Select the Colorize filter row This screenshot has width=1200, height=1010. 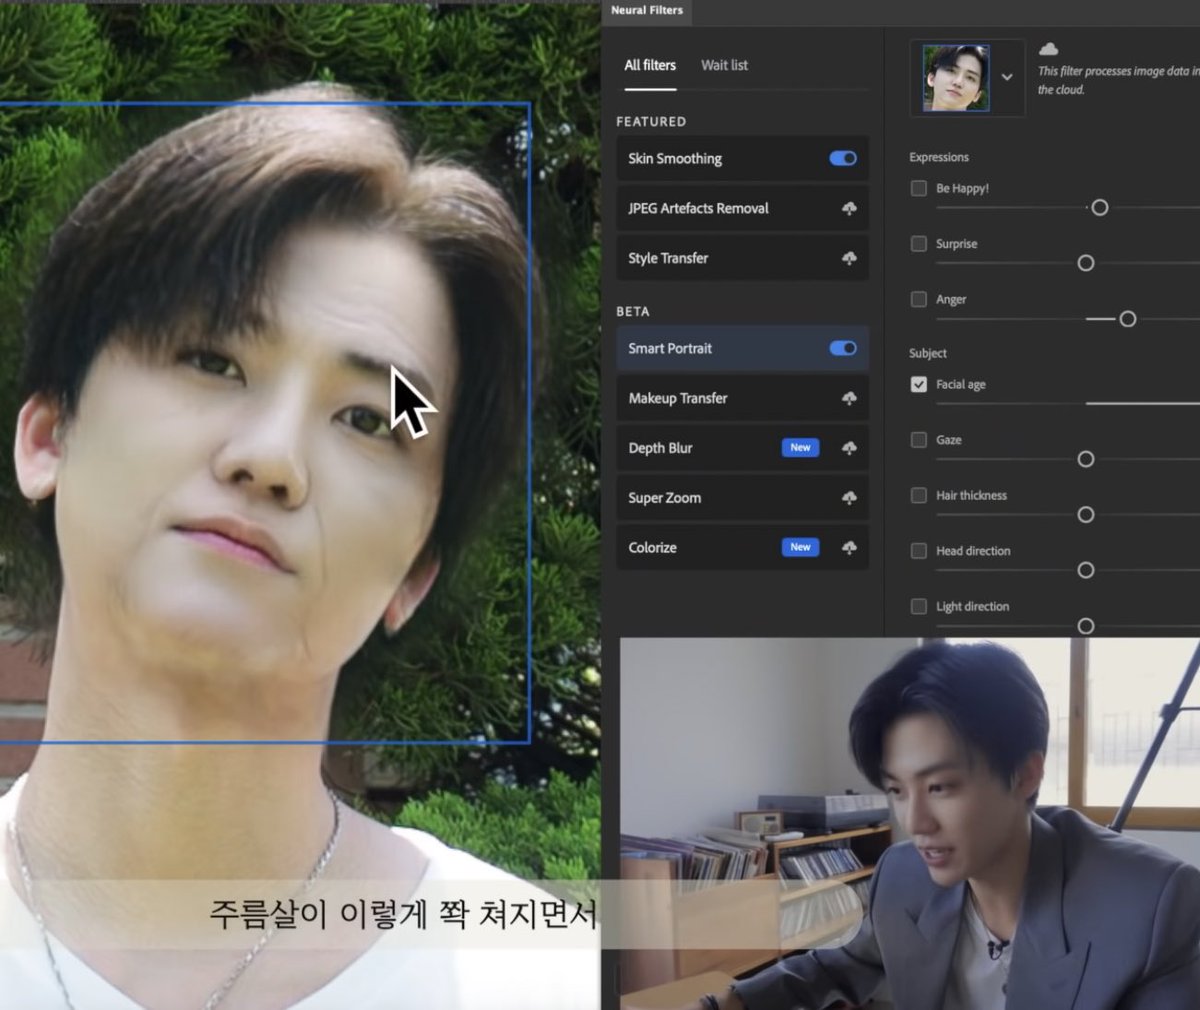click(742, 548)
